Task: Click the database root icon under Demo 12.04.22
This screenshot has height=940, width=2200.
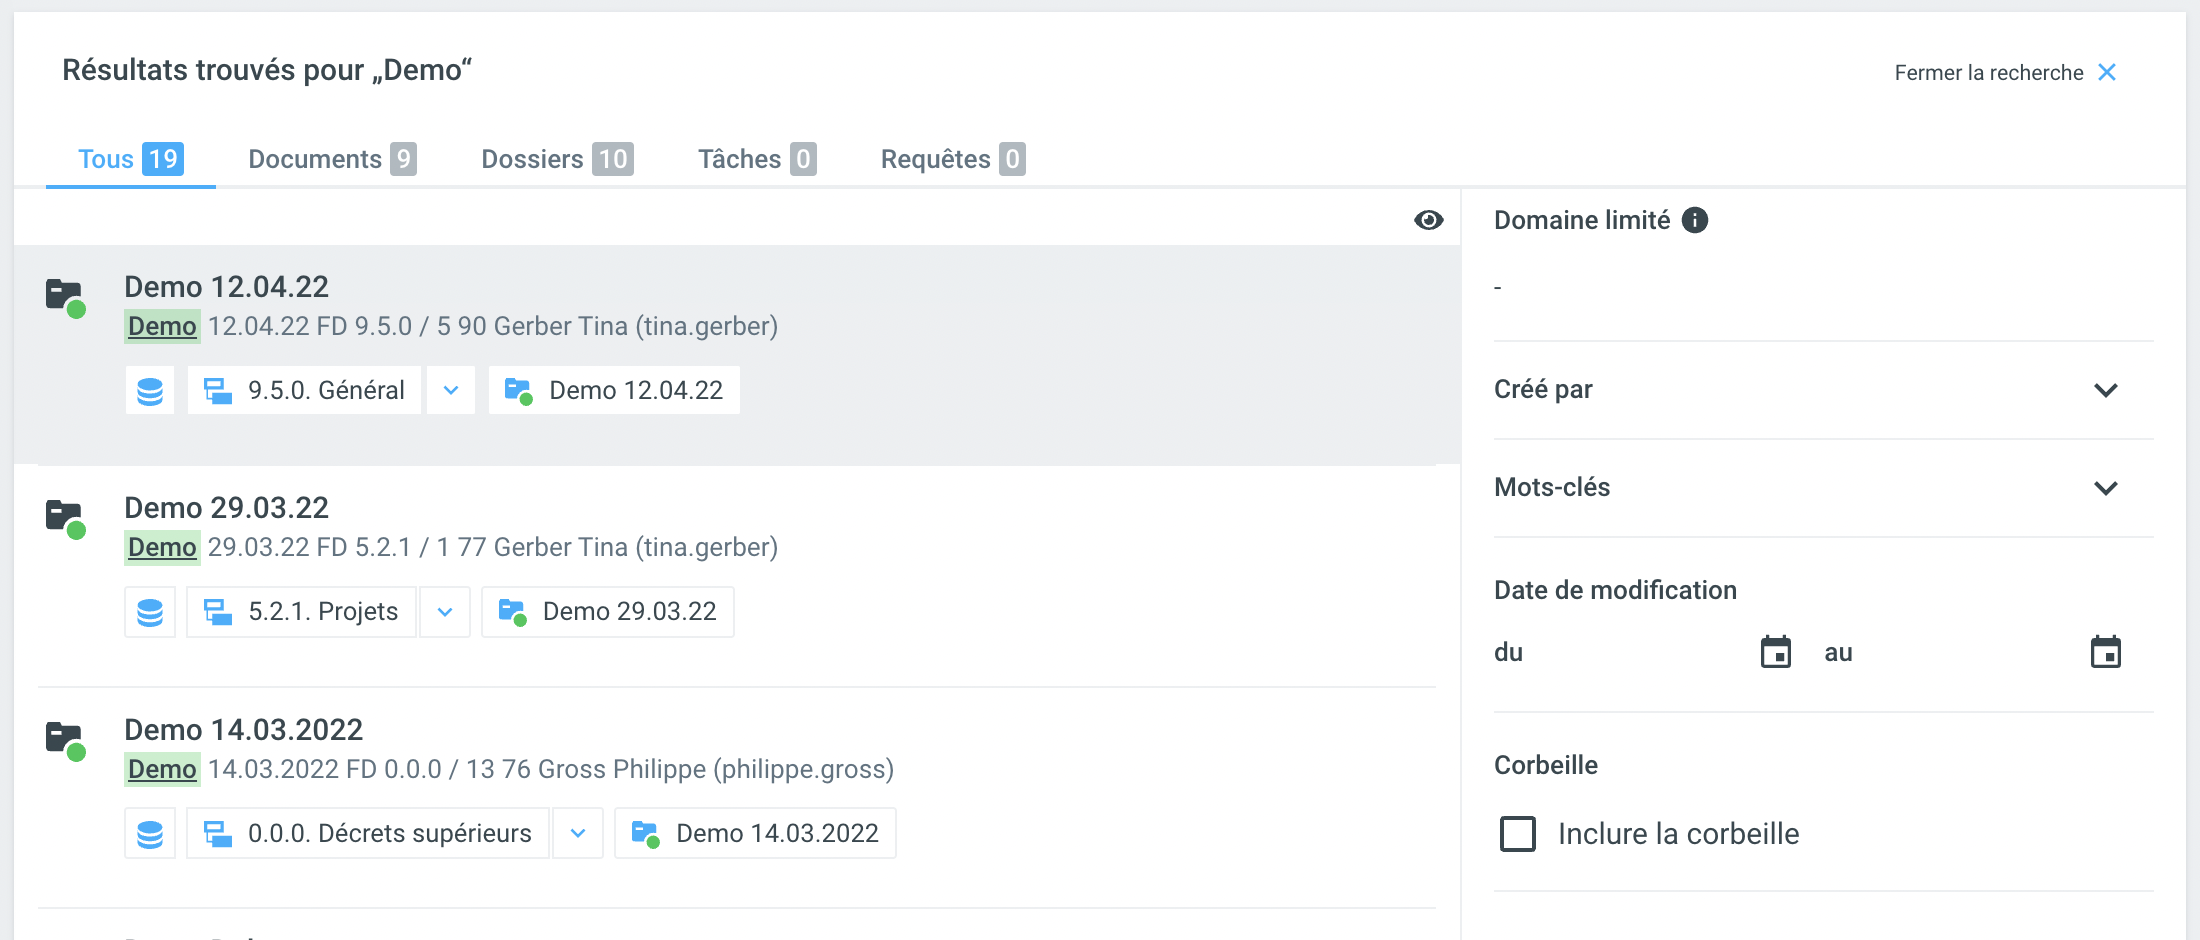Action: point(150,391)
